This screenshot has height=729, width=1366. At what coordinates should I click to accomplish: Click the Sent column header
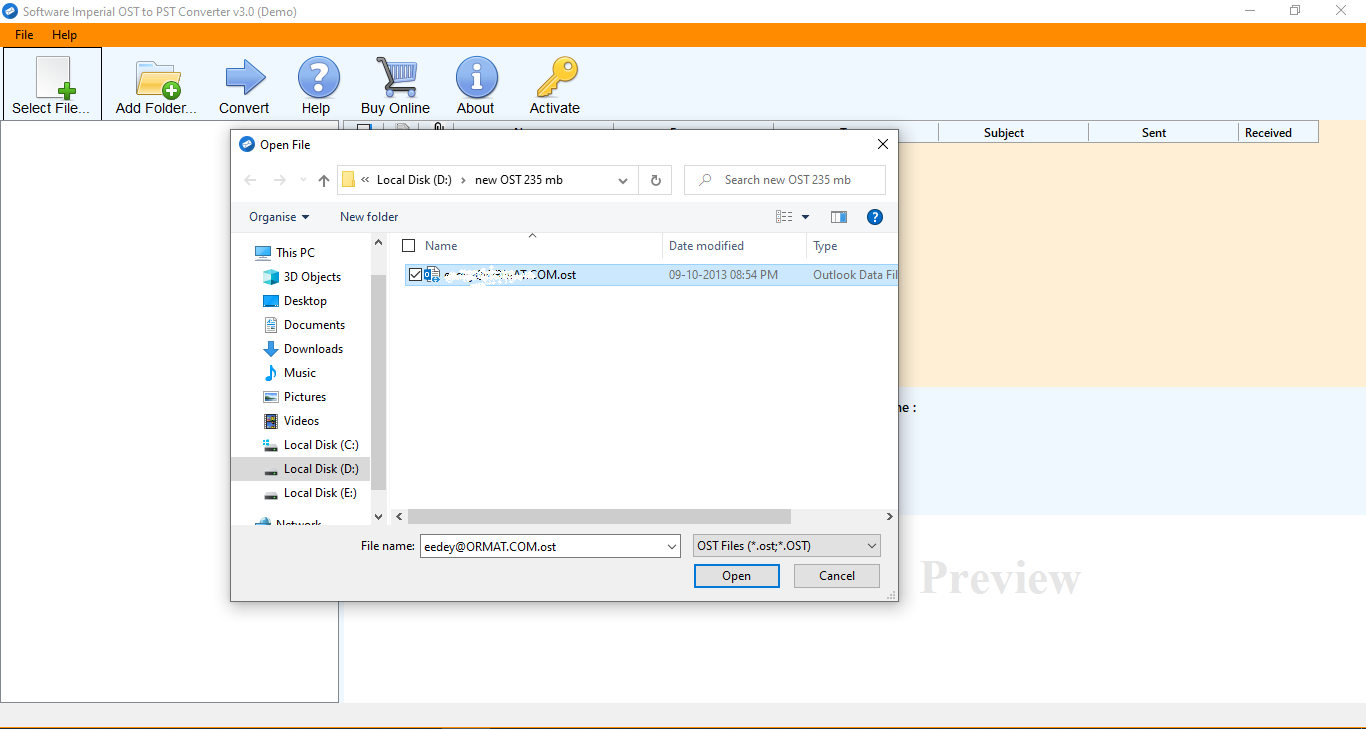point(1154,132)
